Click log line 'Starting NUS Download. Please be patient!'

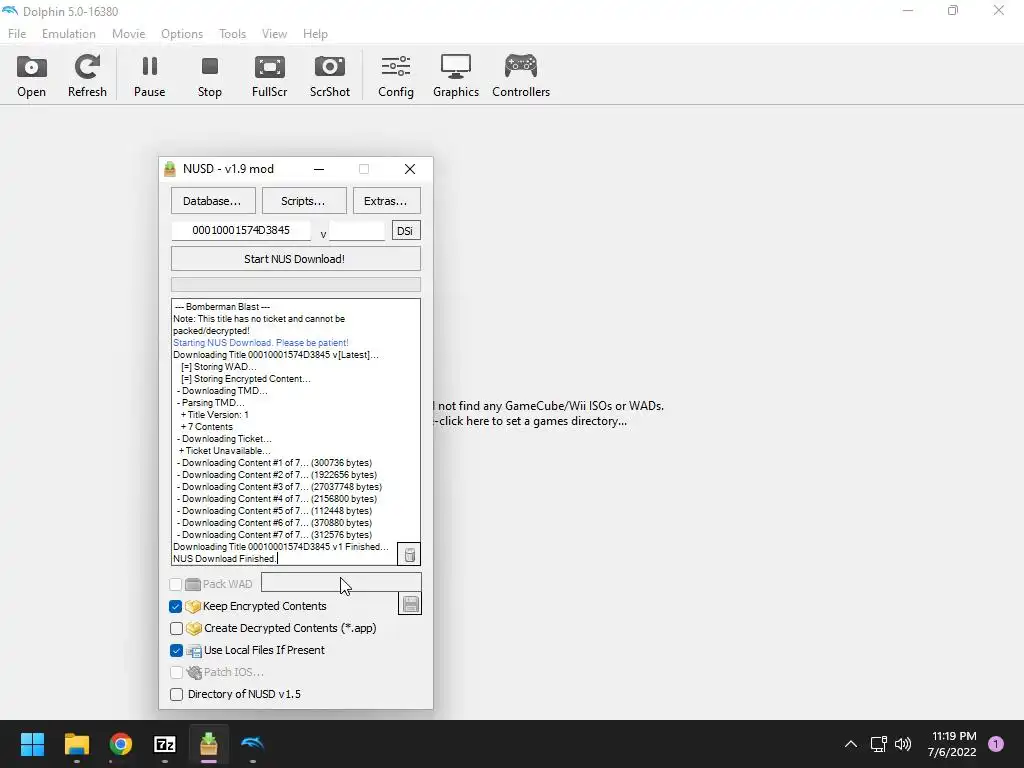(261, 343)
